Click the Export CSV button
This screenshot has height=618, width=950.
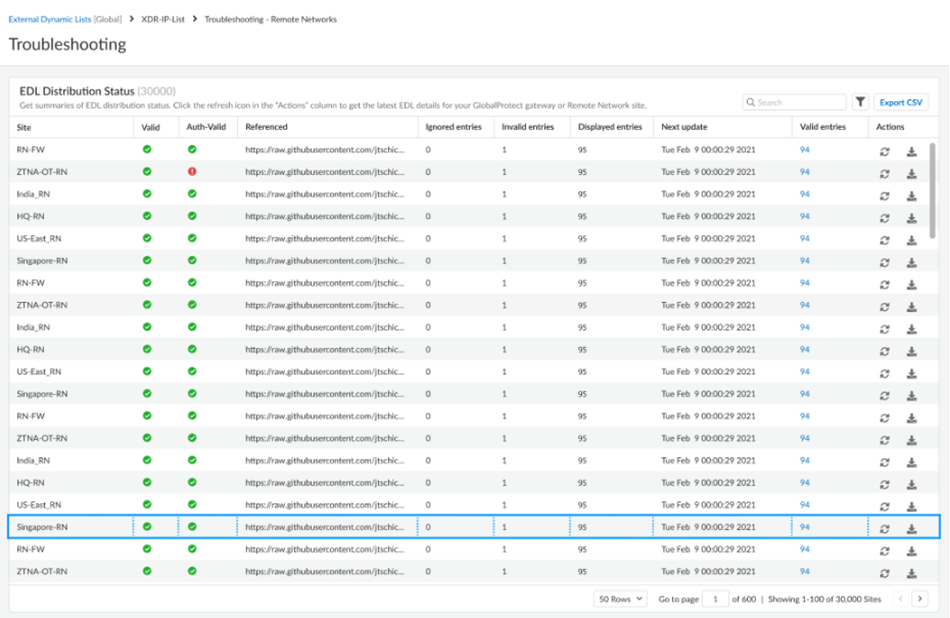click(x=901, y=102)
